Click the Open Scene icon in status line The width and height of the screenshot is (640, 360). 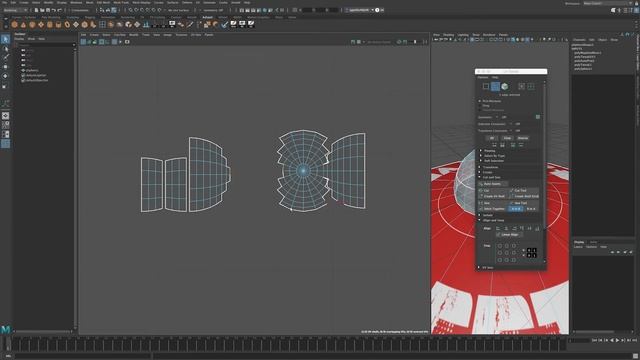[42, 10]
